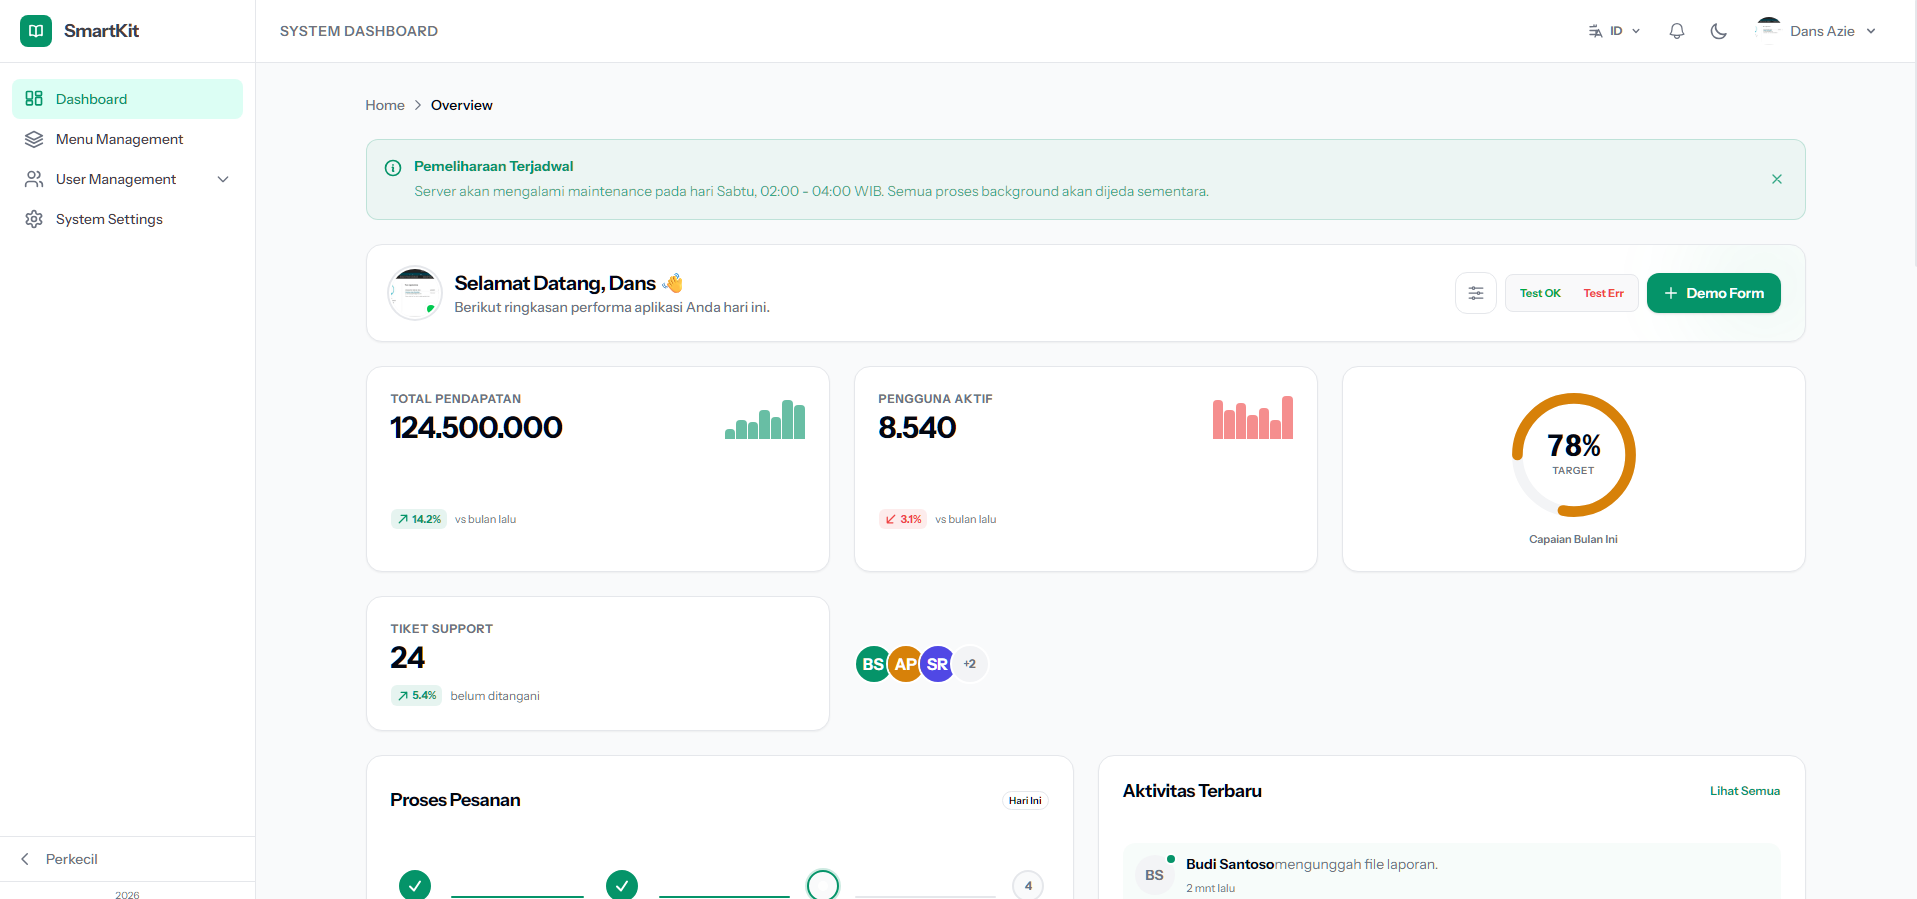Screen dimensions: 1917x899
Task: Click the SR purple avatar
Action: tap(937, 664)
